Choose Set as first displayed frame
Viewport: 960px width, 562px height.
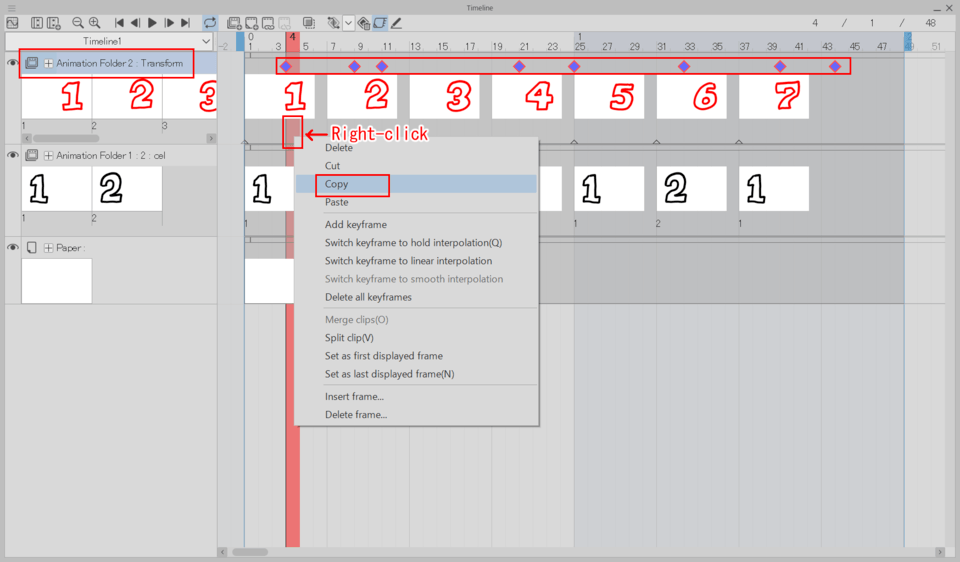pyautogui.click(x=384, y=356)
